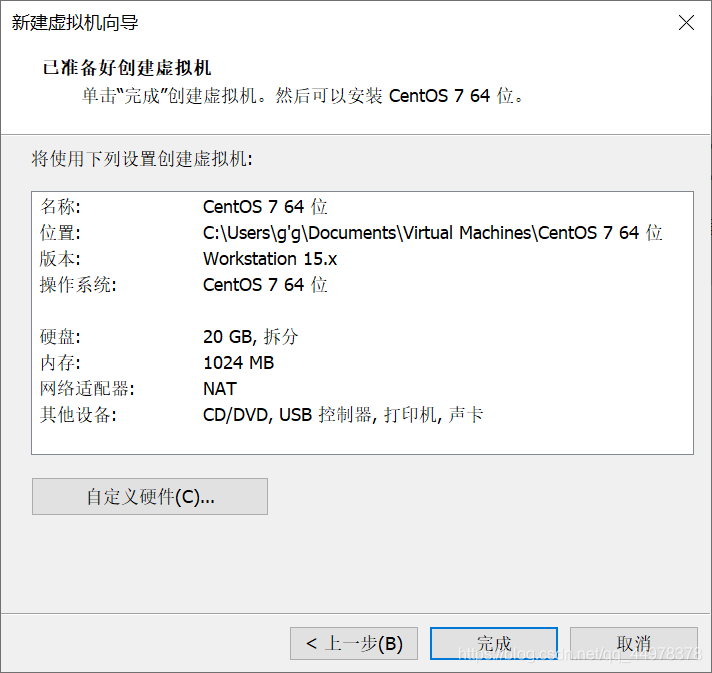Select the memory value 1024 MB
712x673 pixels.
[x=239, y=363]
